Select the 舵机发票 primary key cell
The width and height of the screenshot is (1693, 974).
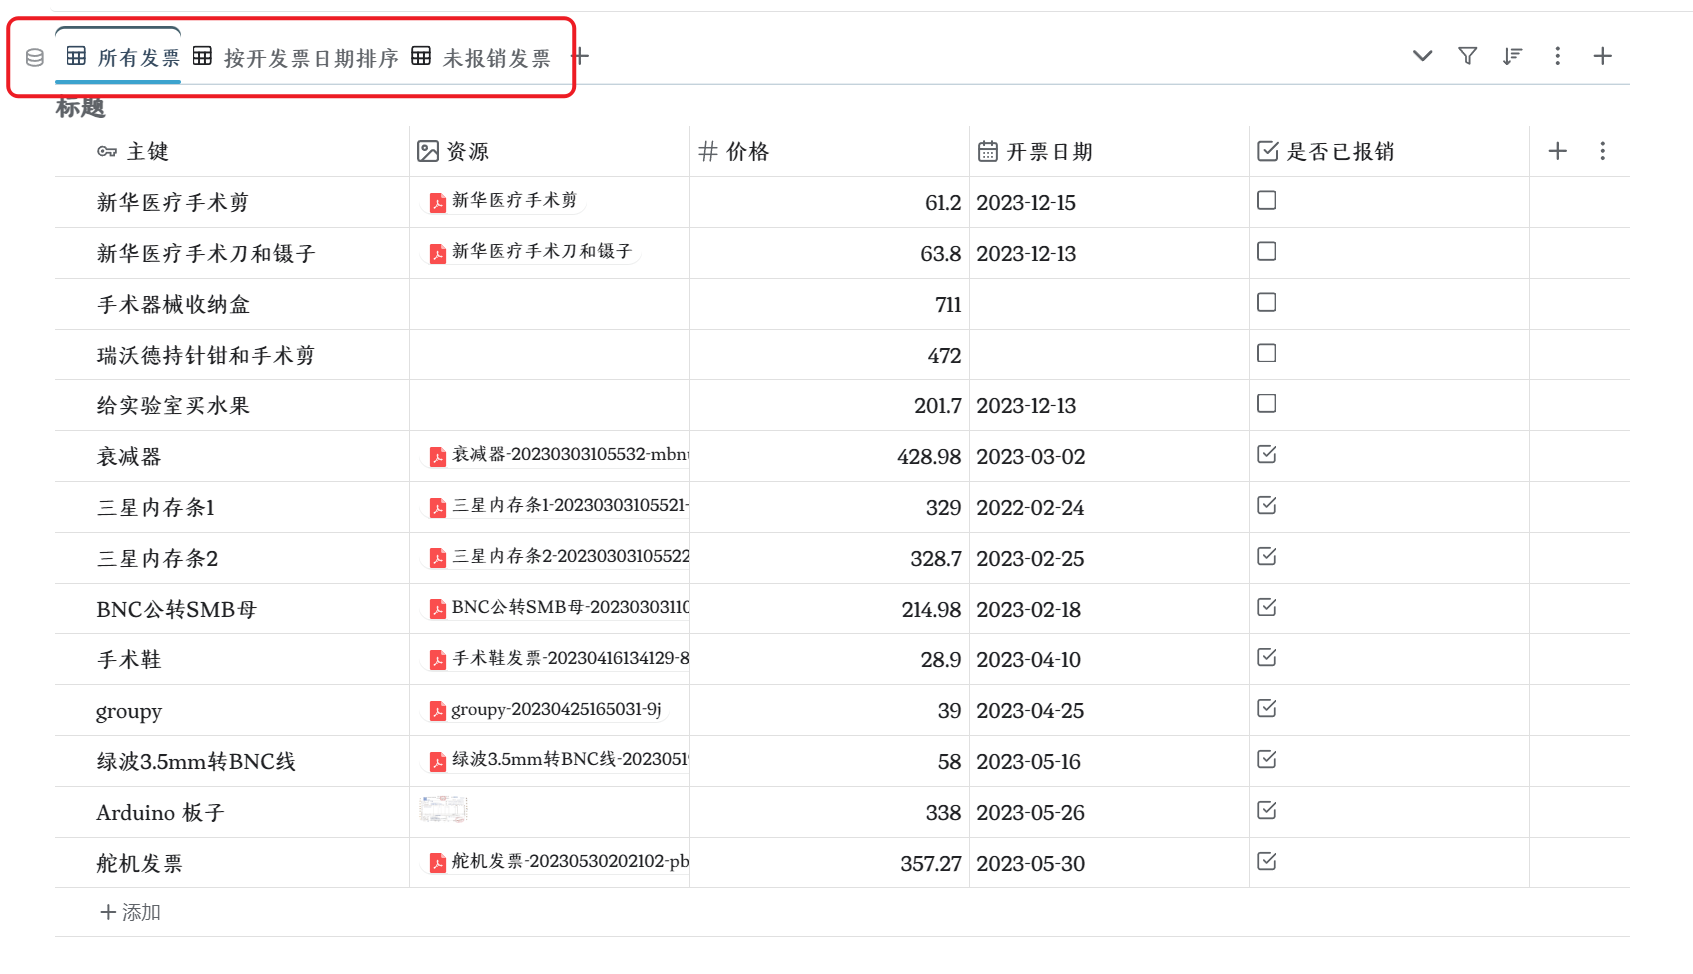232,863
